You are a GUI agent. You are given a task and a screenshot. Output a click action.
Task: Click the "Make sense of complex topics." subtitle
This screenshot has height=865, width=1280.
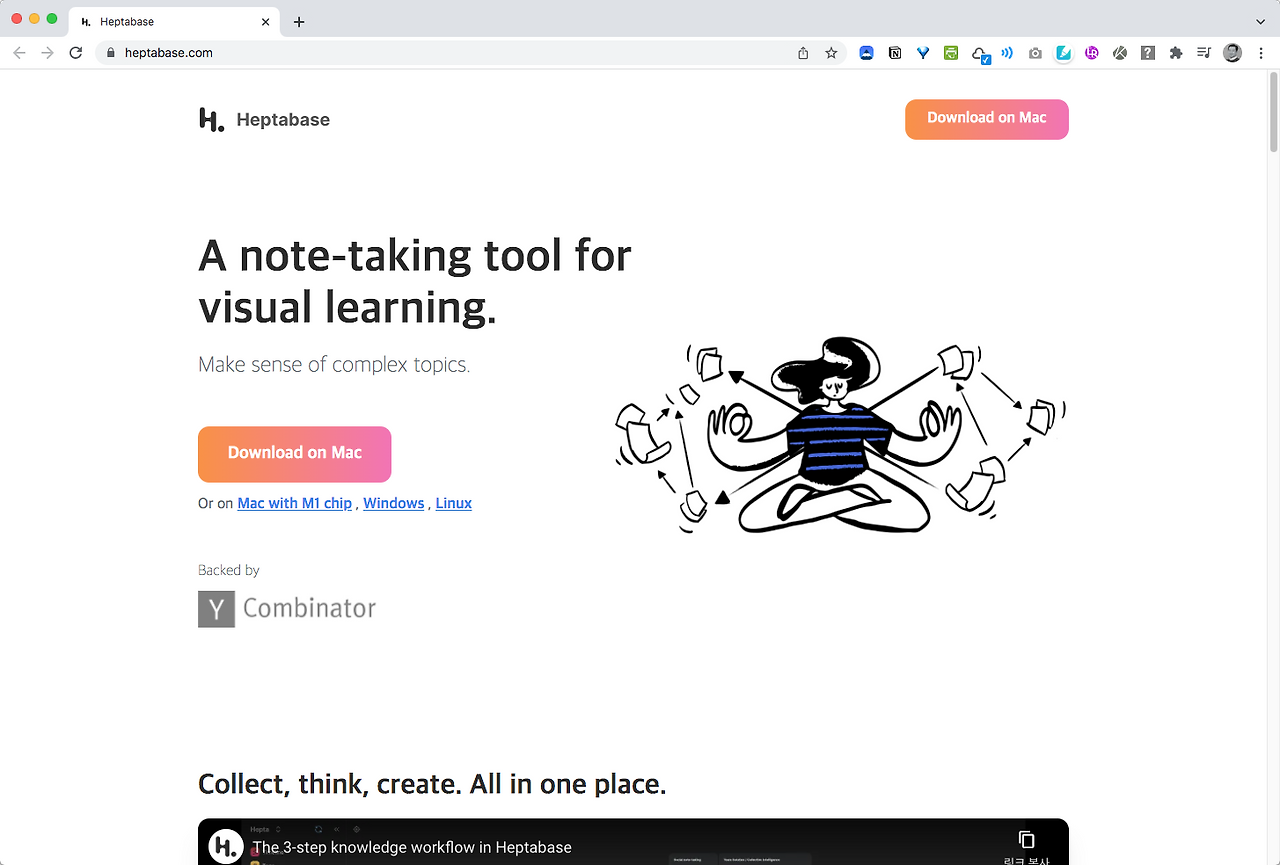click(x=334, y=365)
